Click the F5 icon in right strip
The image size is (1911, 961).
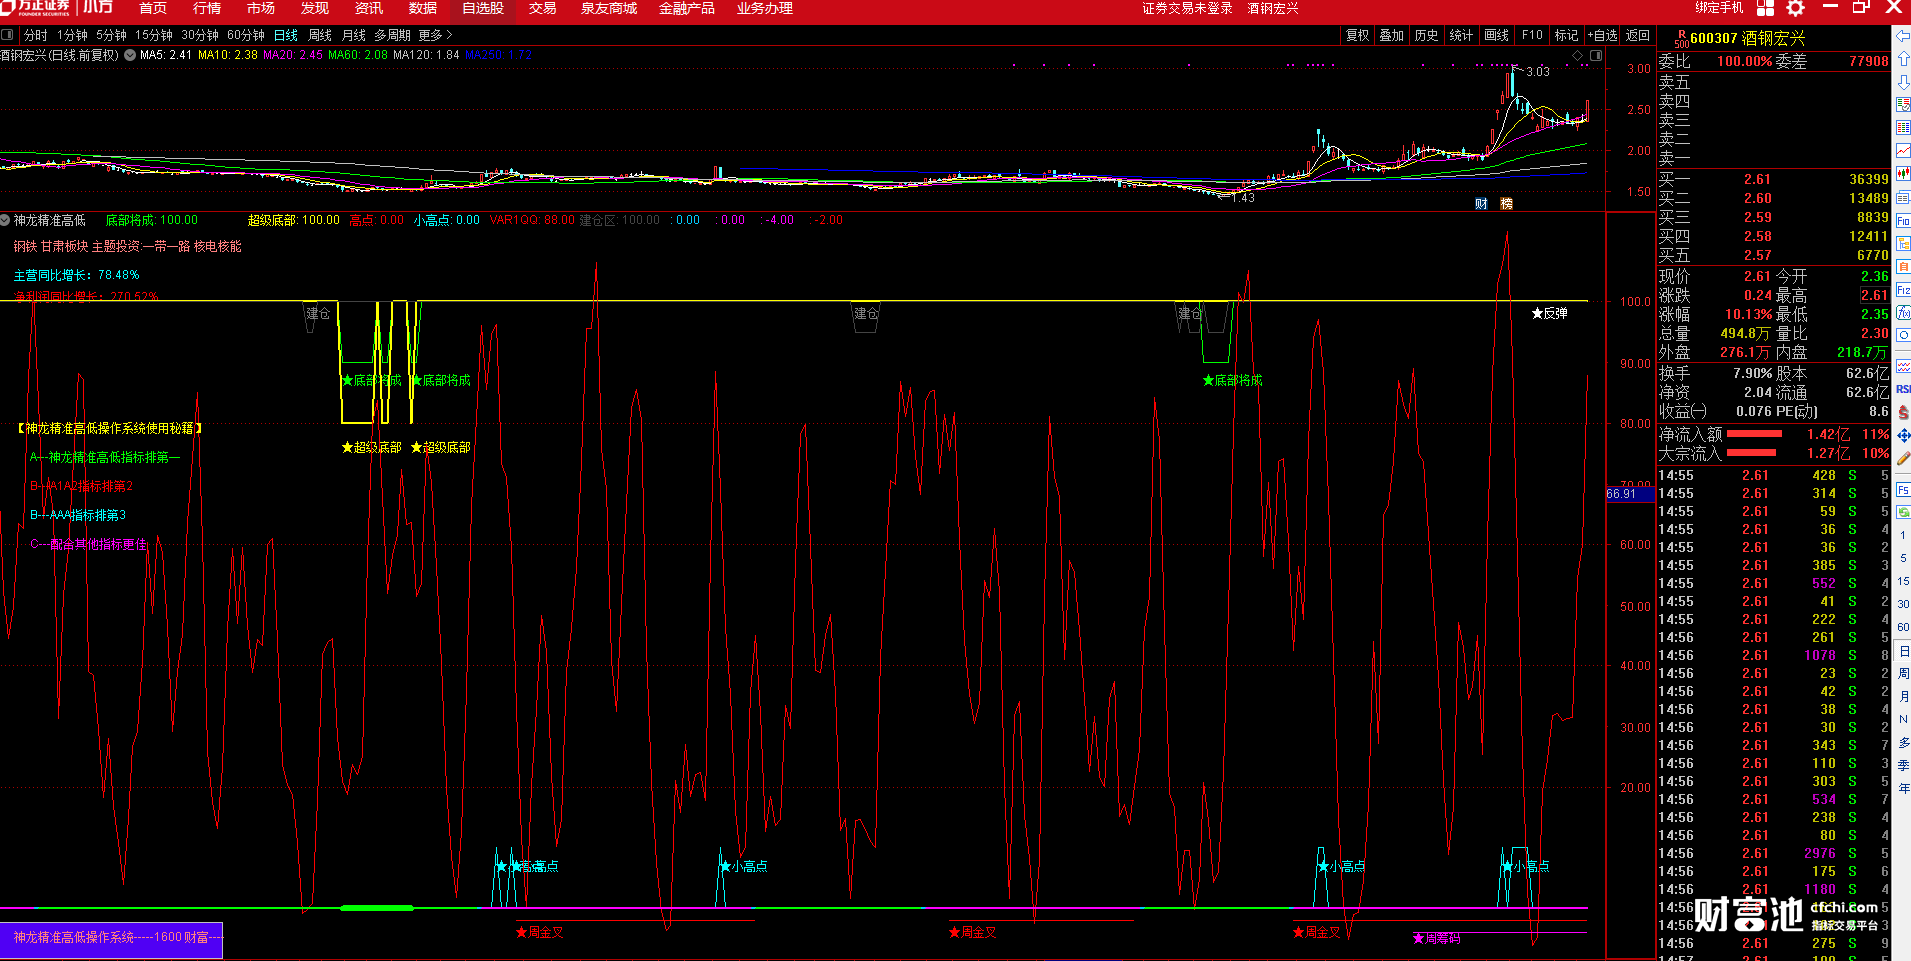point(1902,490)
